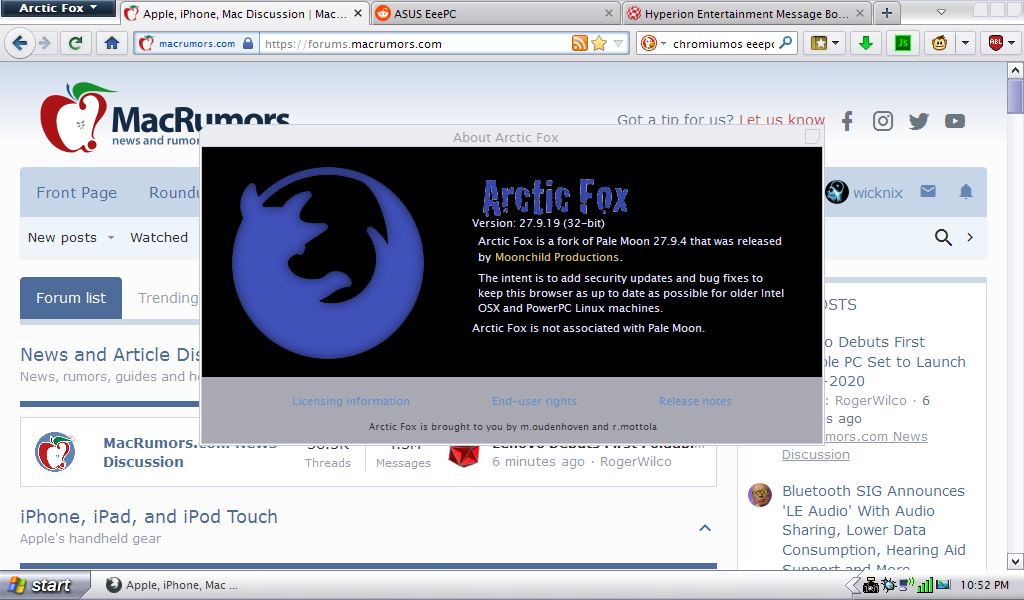Open the Watched menu item
The image size is (1024, 600).
(159, 237)
